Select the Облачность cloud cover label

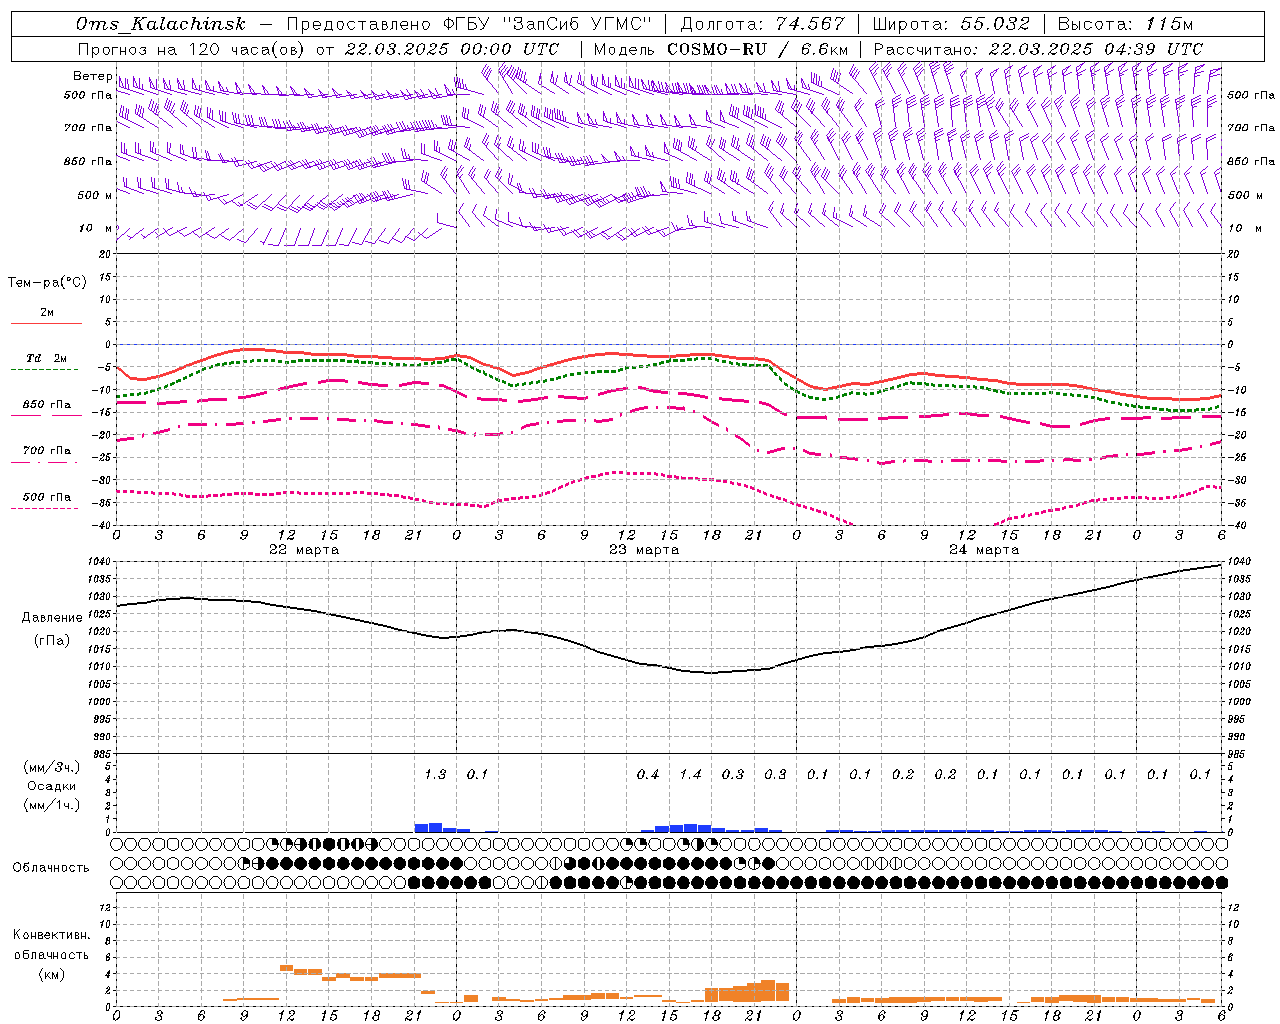[51, 868]
